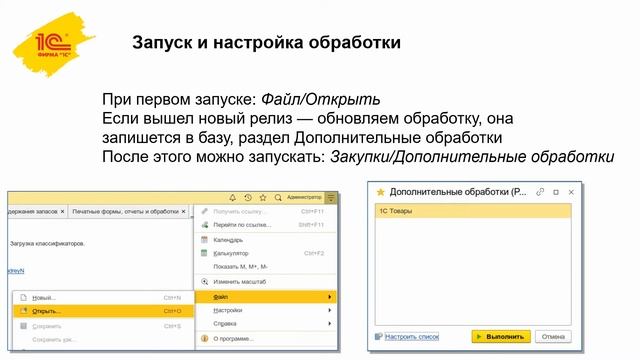
Task: Open the "Настроить список" link
Action: coord(412,337)
